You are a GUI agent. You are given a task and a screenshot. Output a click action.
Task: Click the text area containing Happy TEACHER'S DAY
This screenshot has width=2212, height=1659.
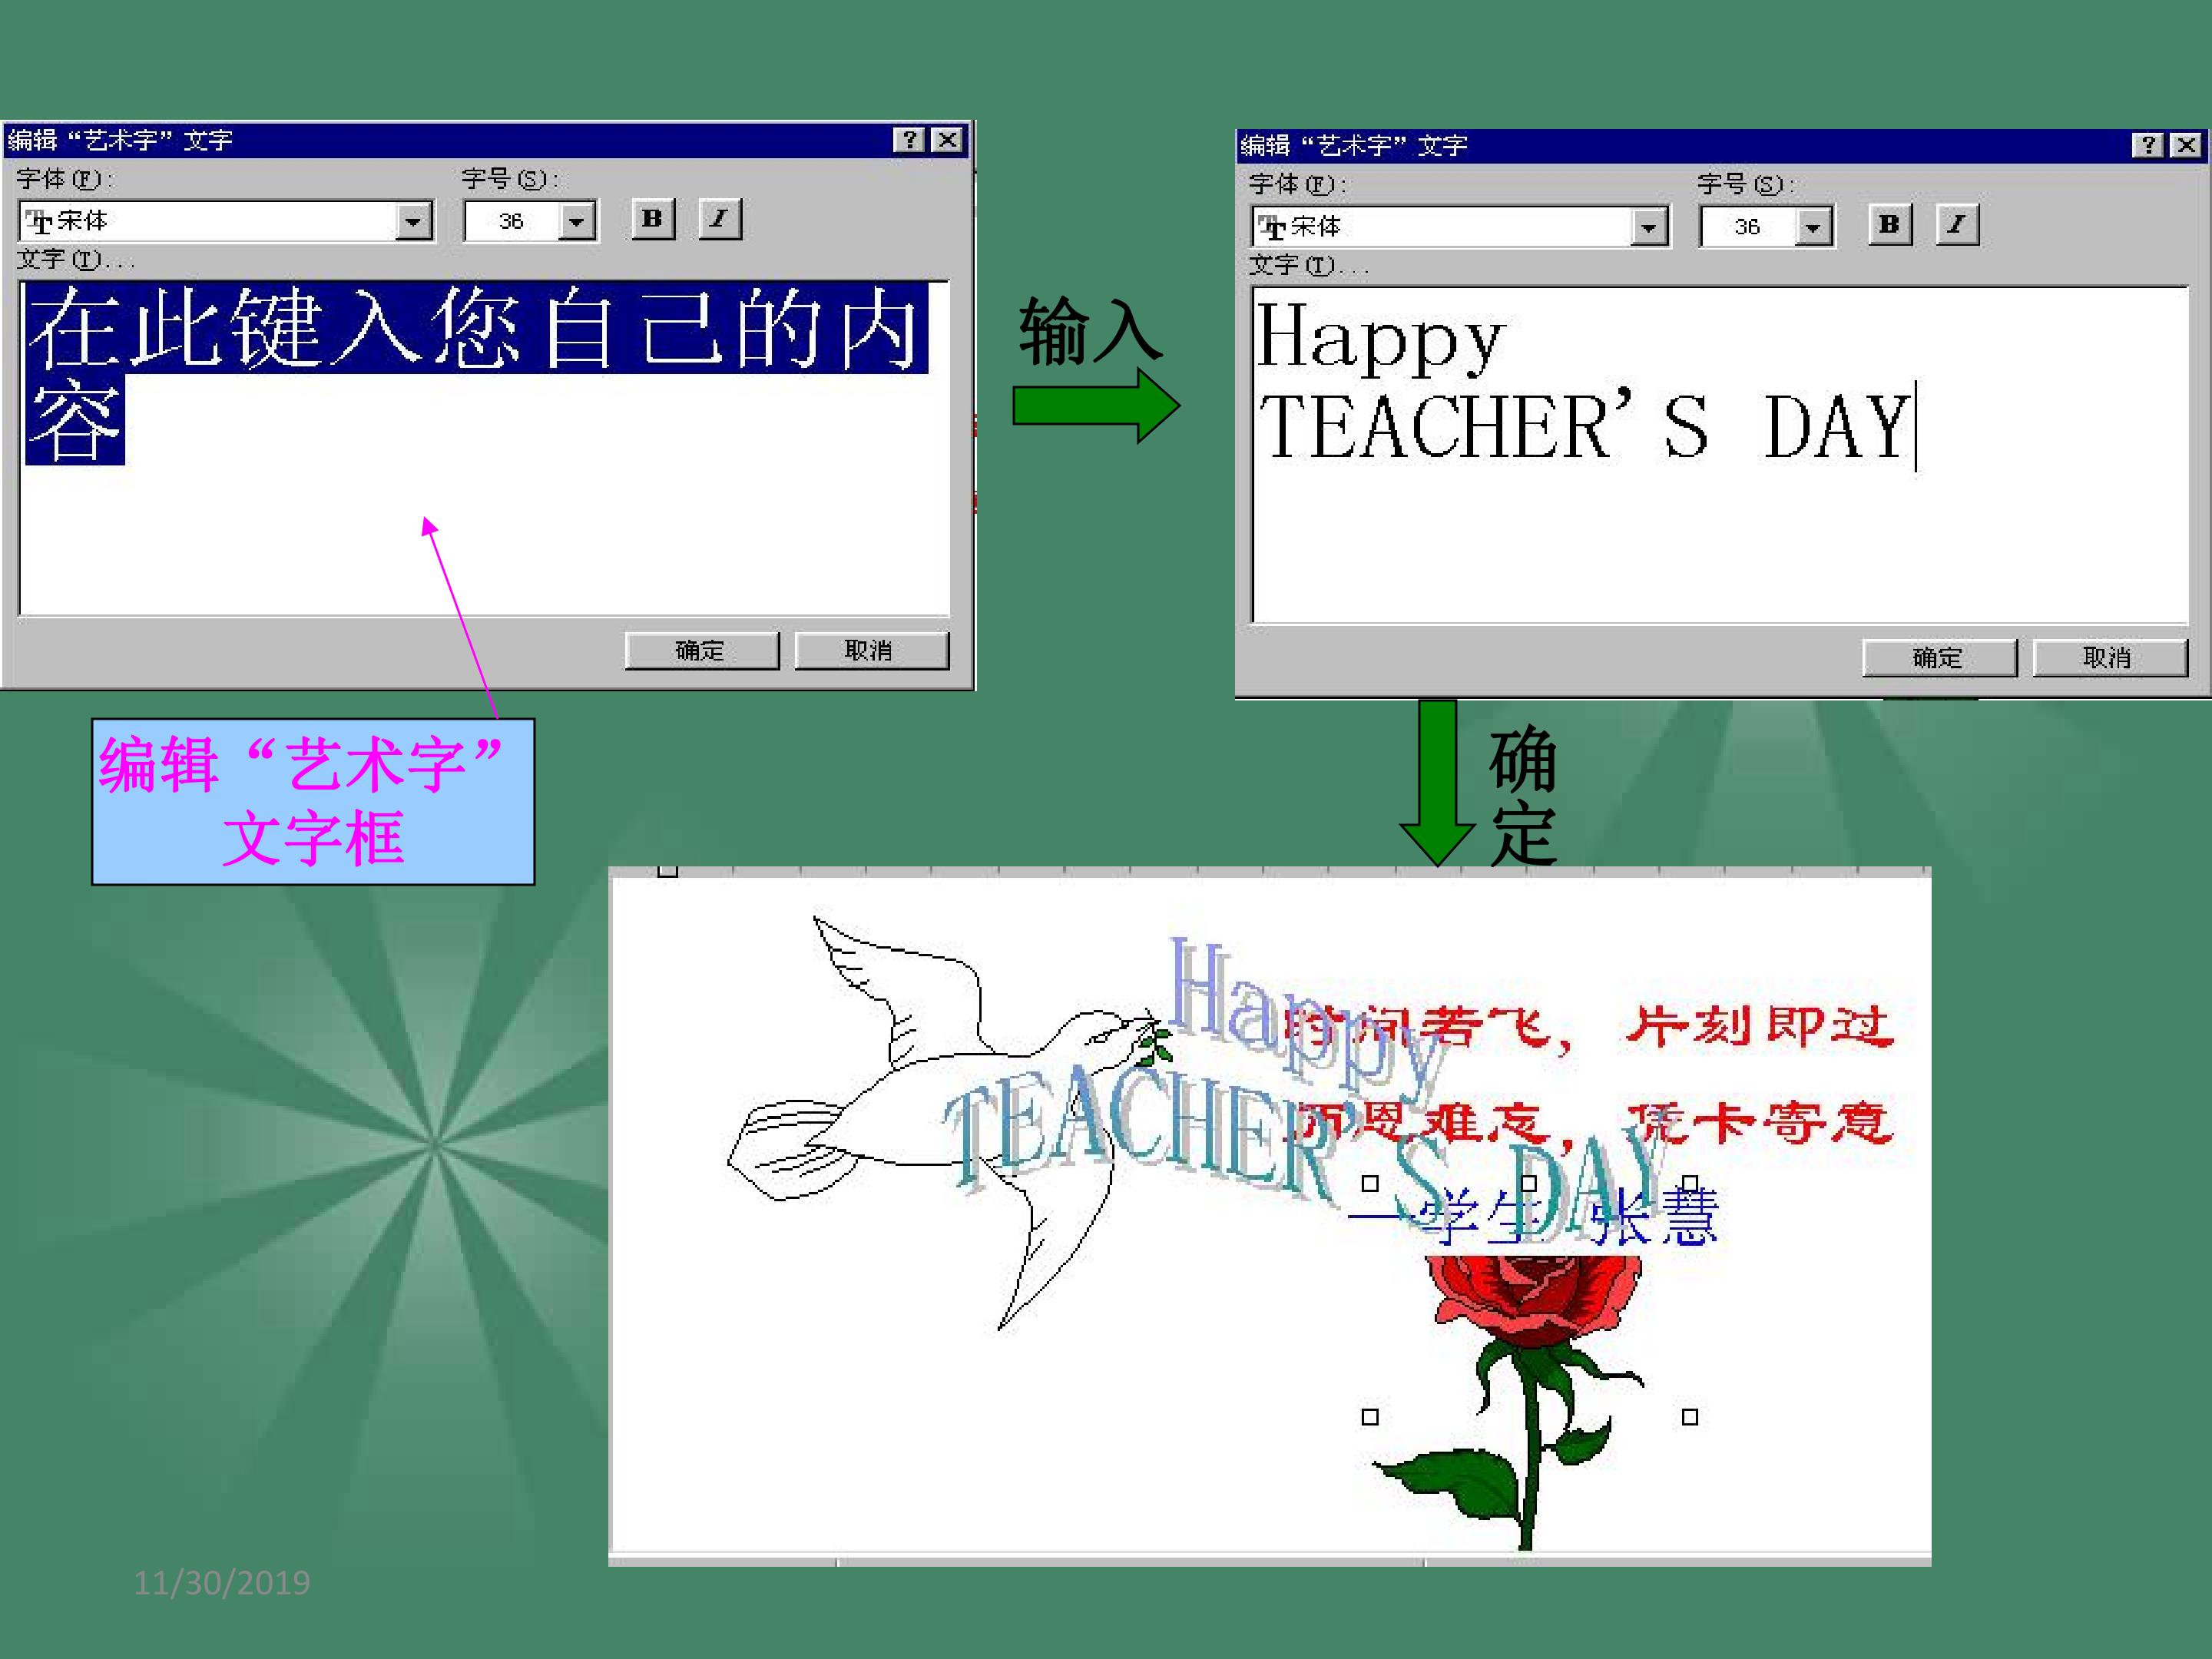(x=1720, y=455)
